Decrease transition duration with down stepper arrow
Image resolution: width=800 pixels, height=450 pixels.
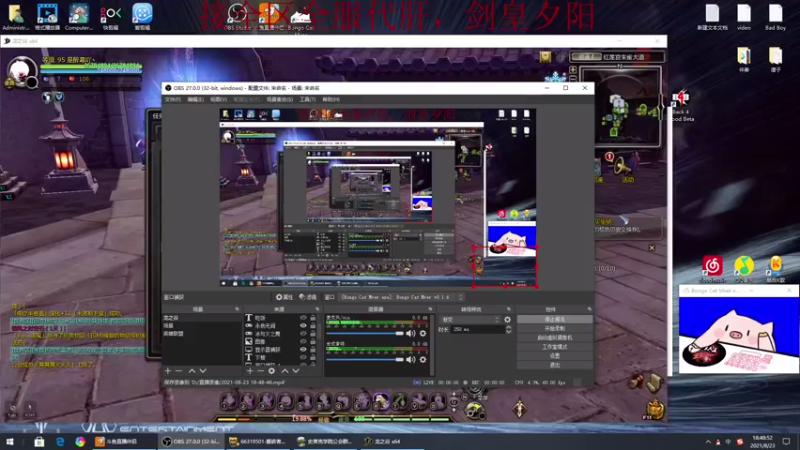click(x=508, y=332)
